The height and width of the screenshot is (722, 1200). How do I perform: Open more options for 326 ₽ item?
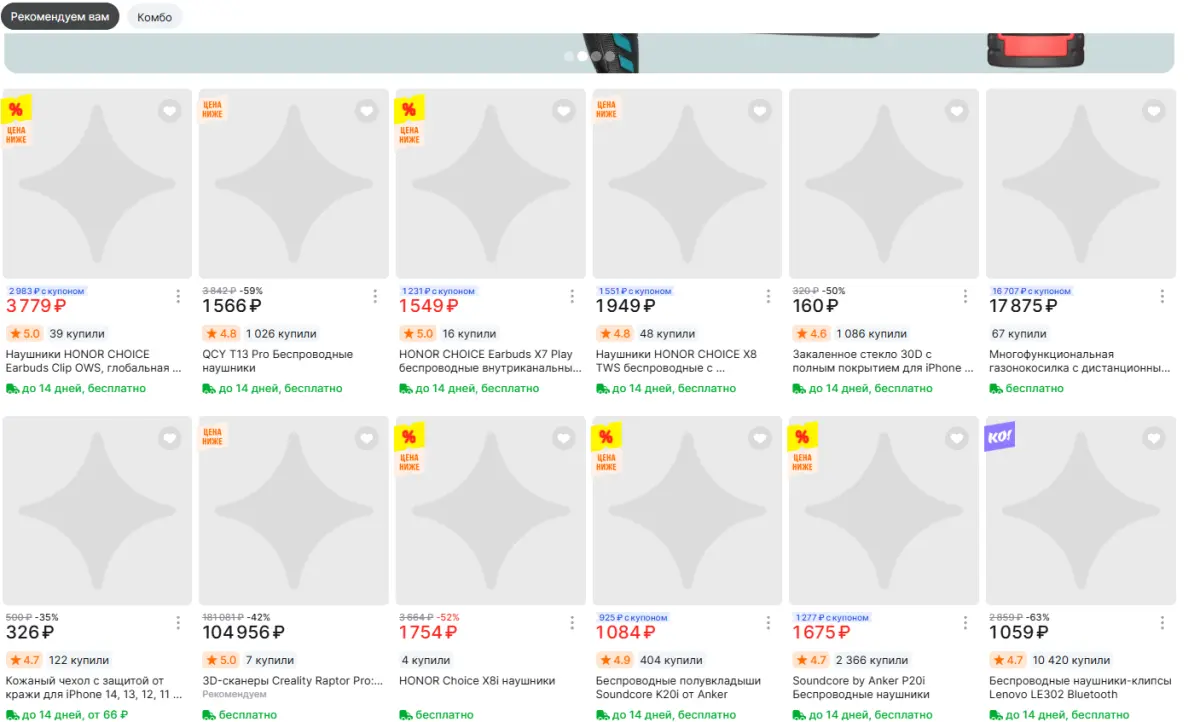pos(178,623)
